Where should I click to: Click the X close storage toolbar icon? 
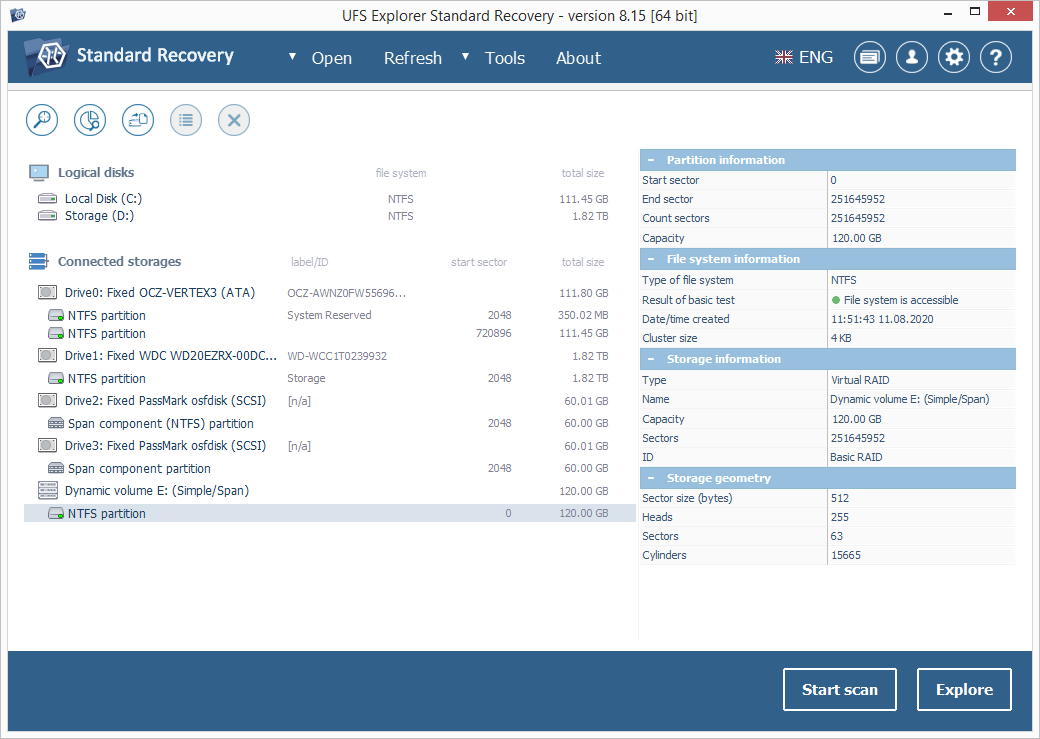point(233,120)
